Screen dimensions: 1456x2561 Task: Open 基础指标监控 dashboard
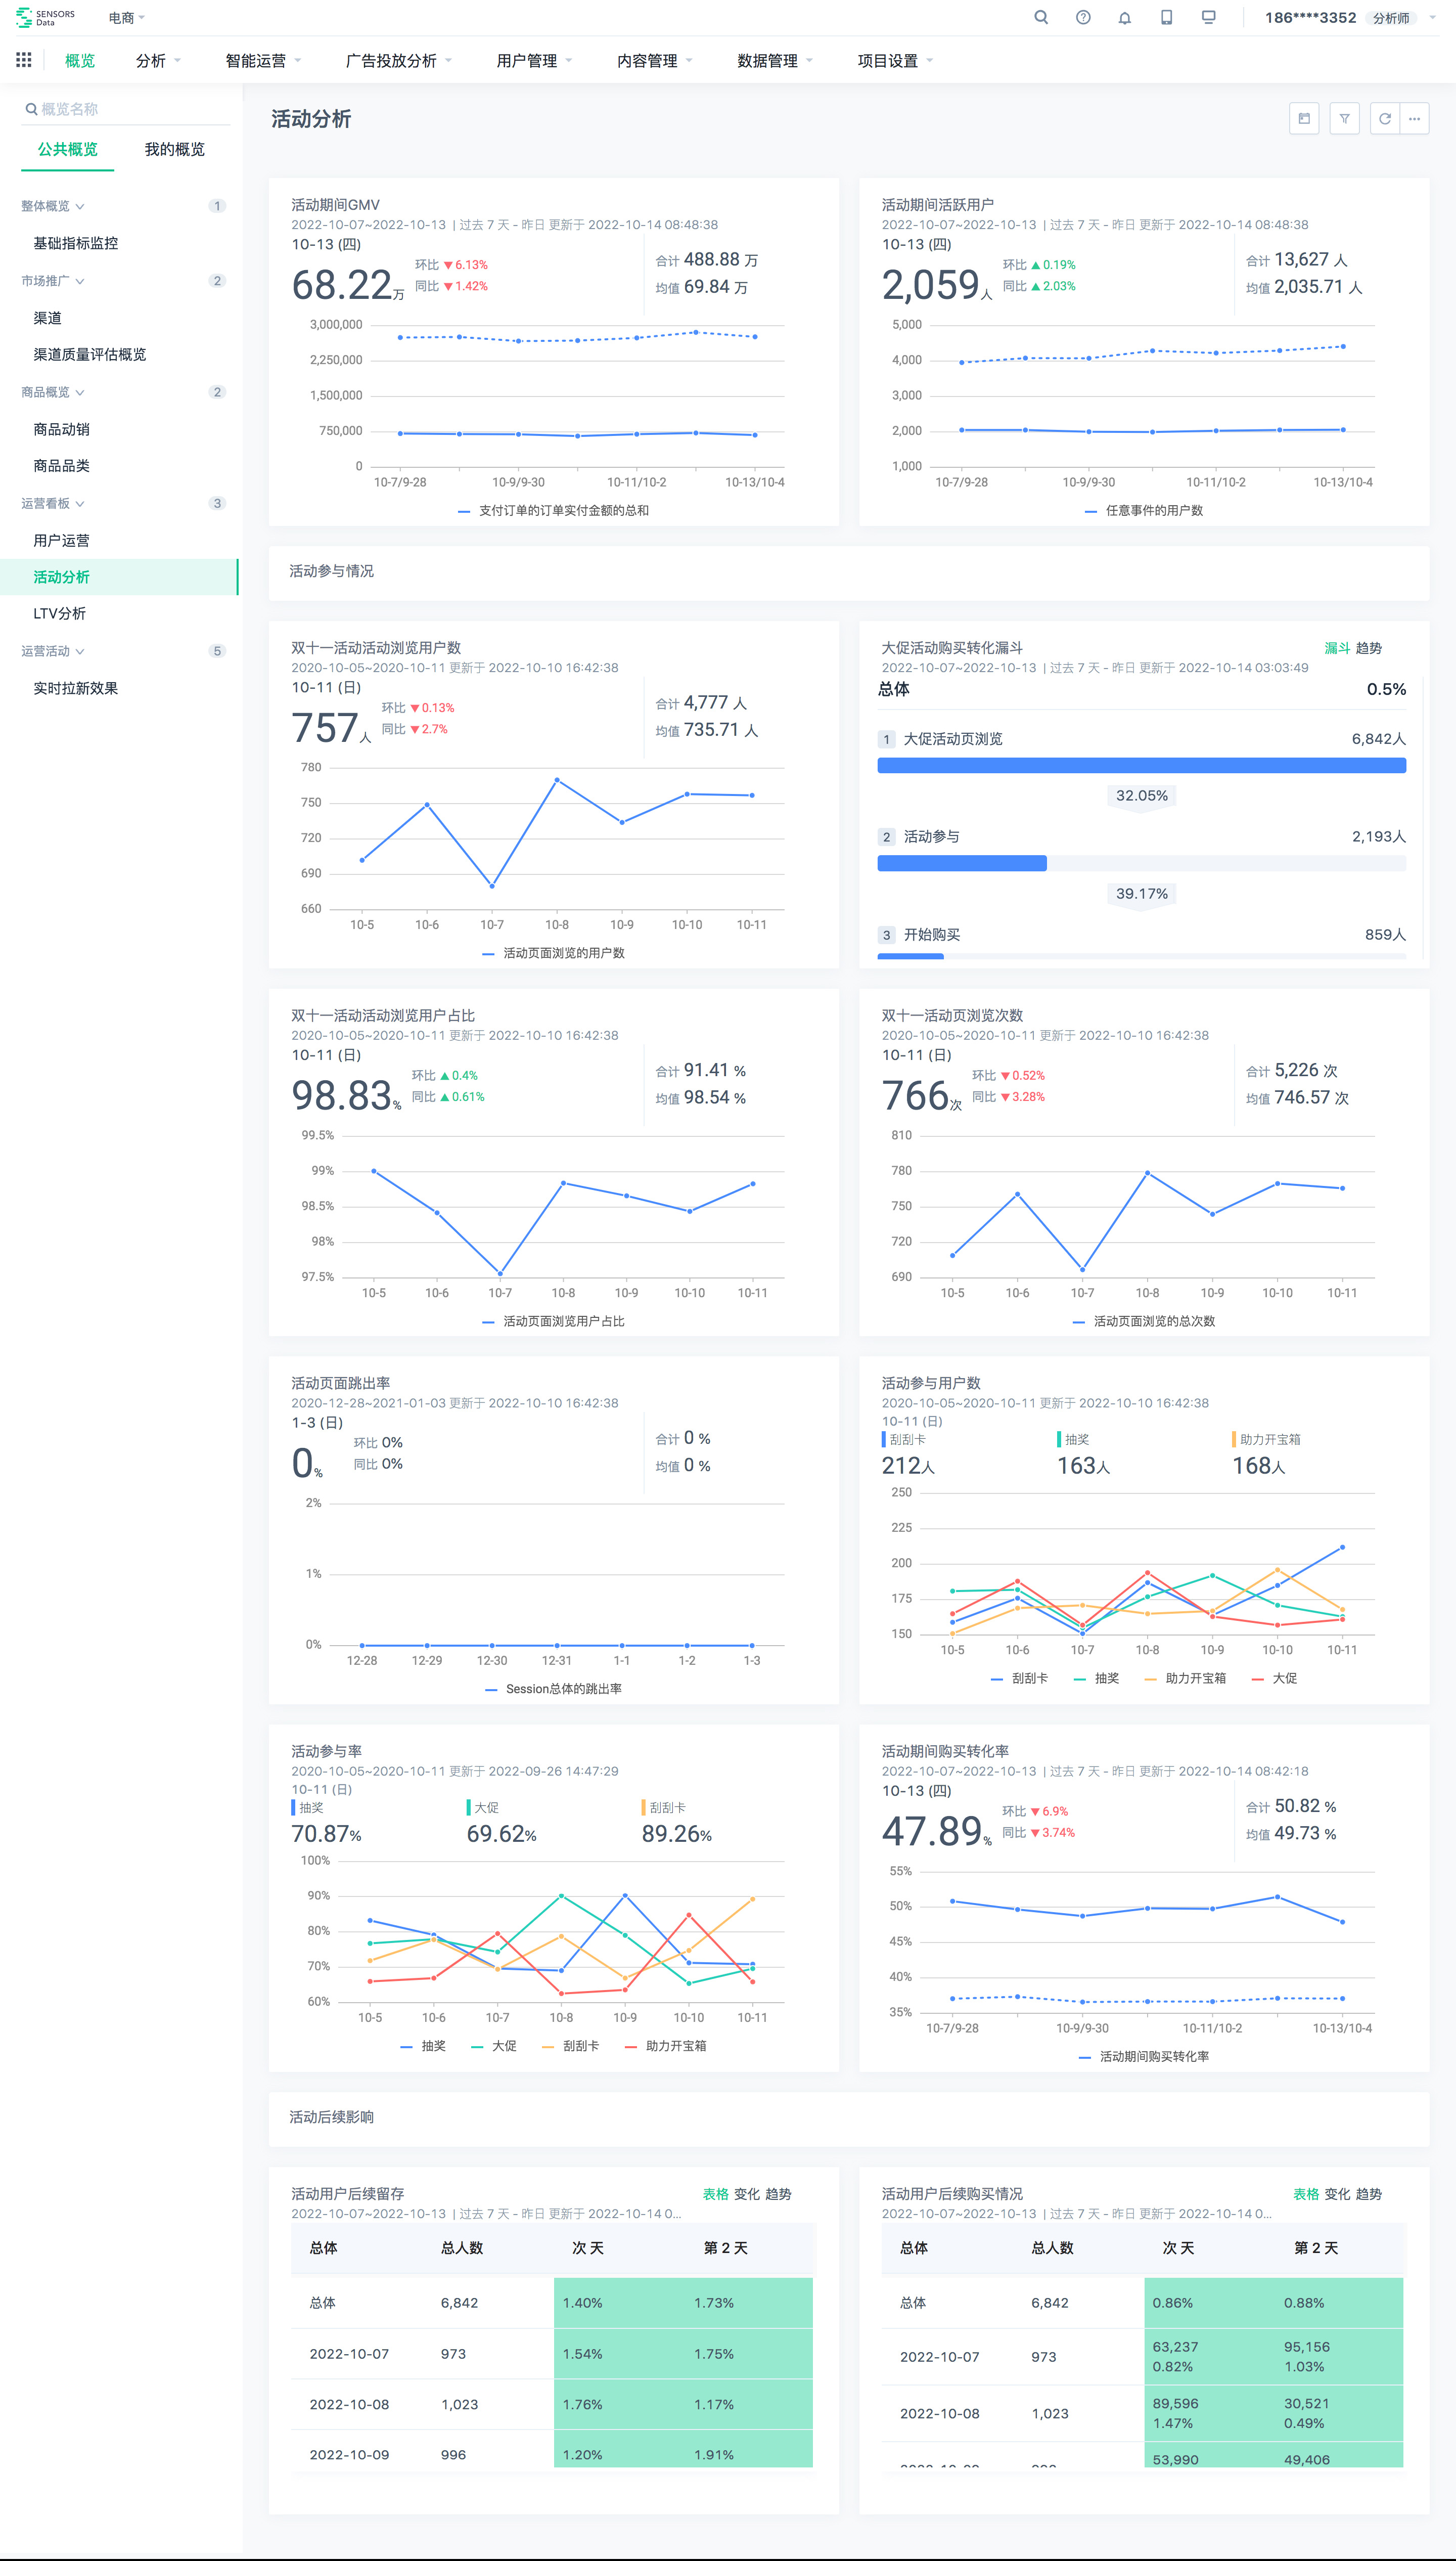coord(76,243)
